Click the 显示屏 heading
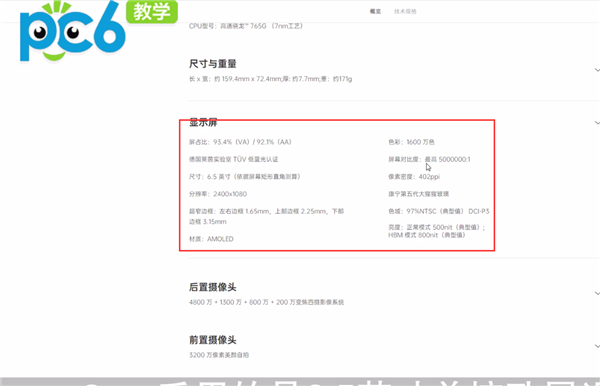This screenshot has height=386, width=600. point(203,122)
